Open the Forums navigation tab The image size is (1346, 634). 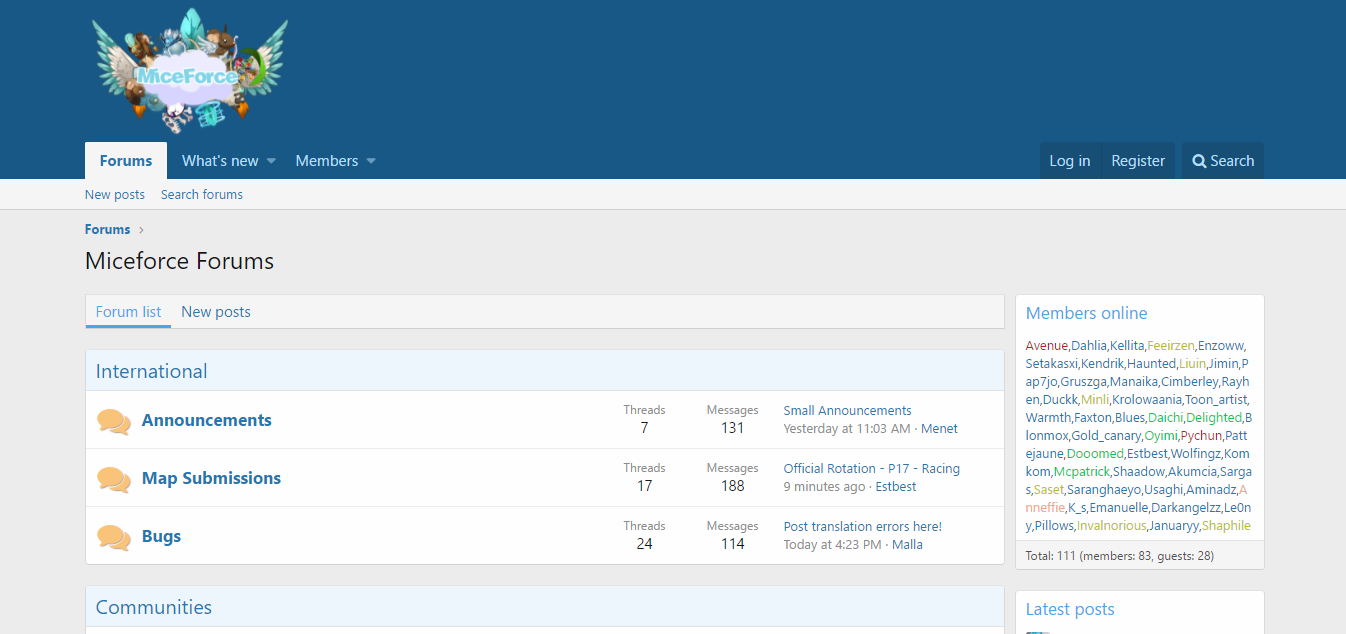(x=126, y=161)
